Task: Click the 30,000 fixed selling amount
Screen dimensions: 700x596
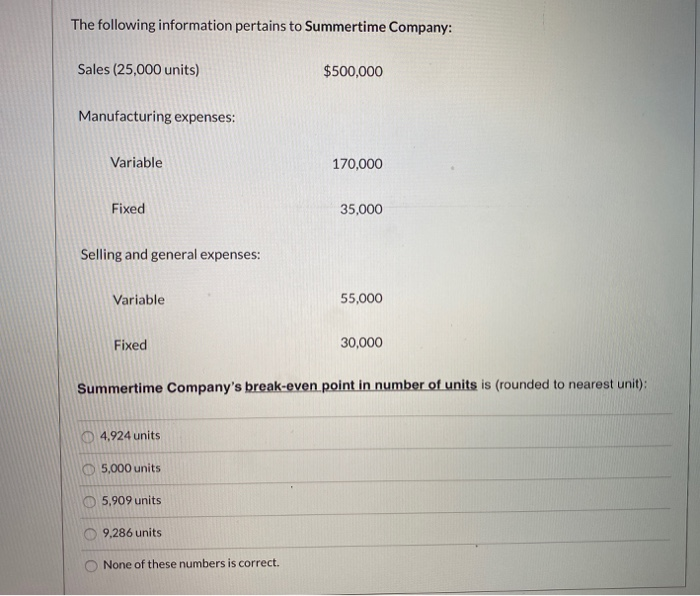Action: 361,343
